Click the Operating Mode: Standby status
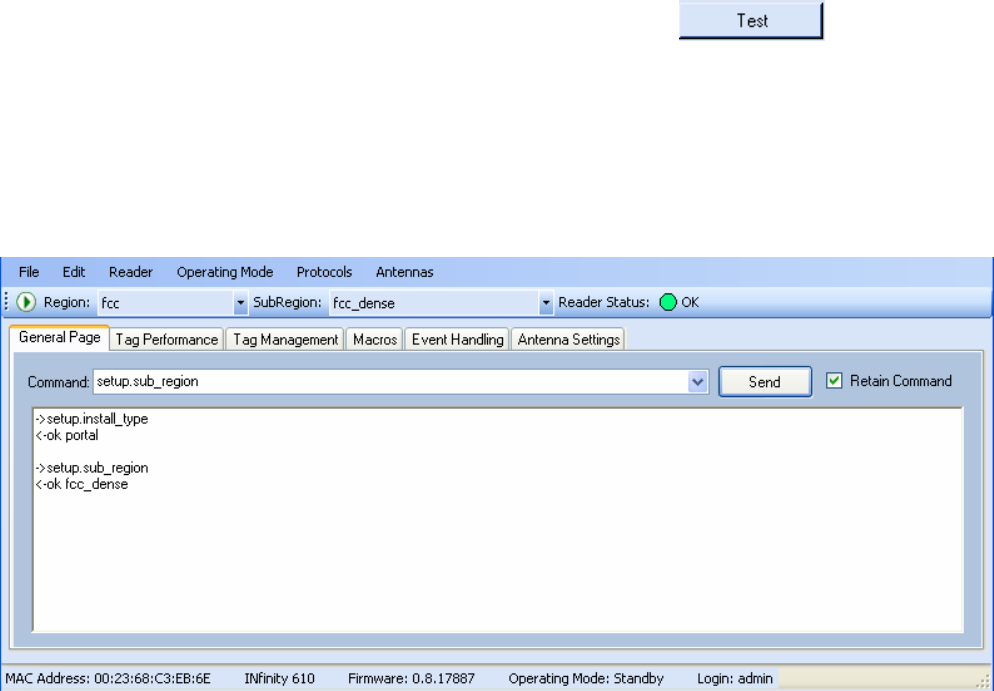994x691 pixels. click(586, 678)
